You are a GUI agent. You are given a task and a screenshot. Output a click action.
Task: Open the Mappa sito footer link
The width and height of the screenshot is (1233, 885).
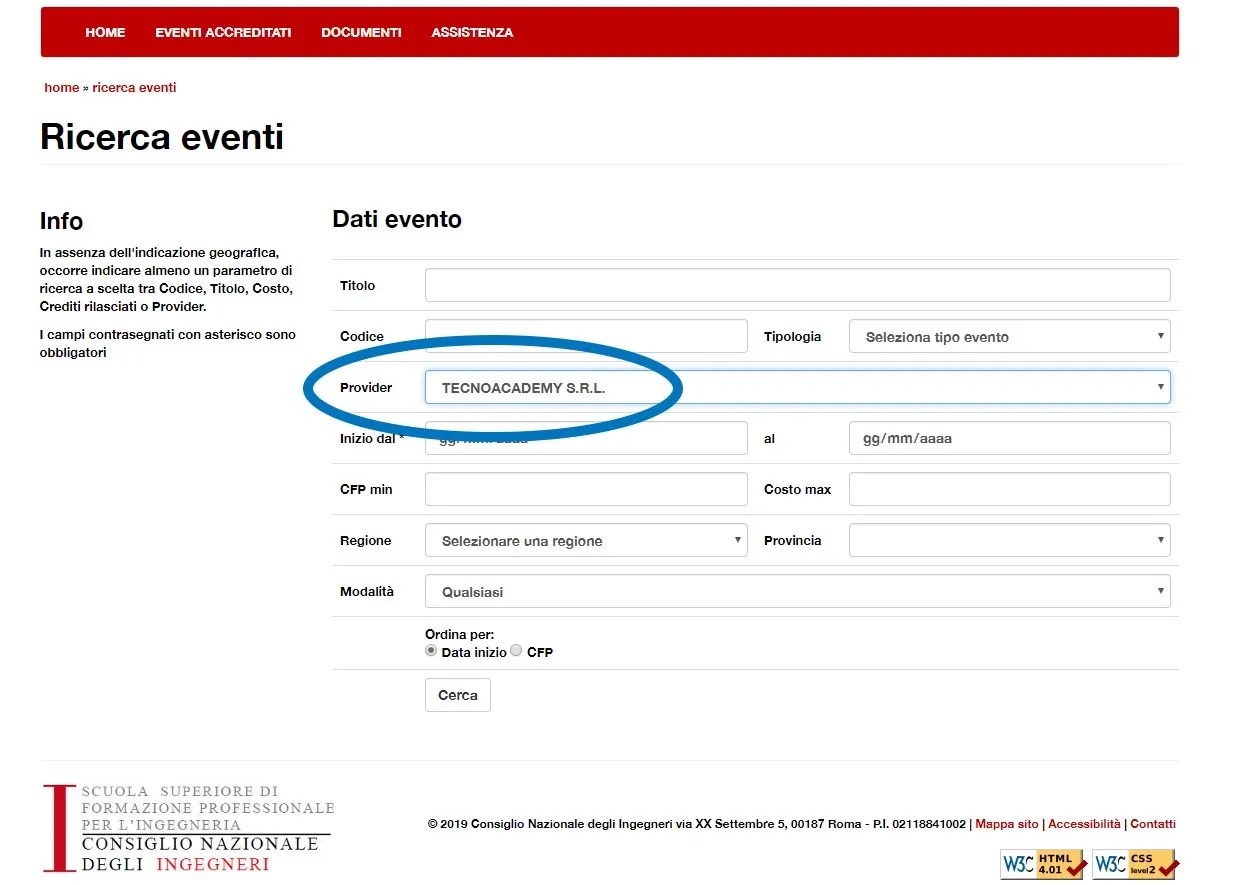1007,824
